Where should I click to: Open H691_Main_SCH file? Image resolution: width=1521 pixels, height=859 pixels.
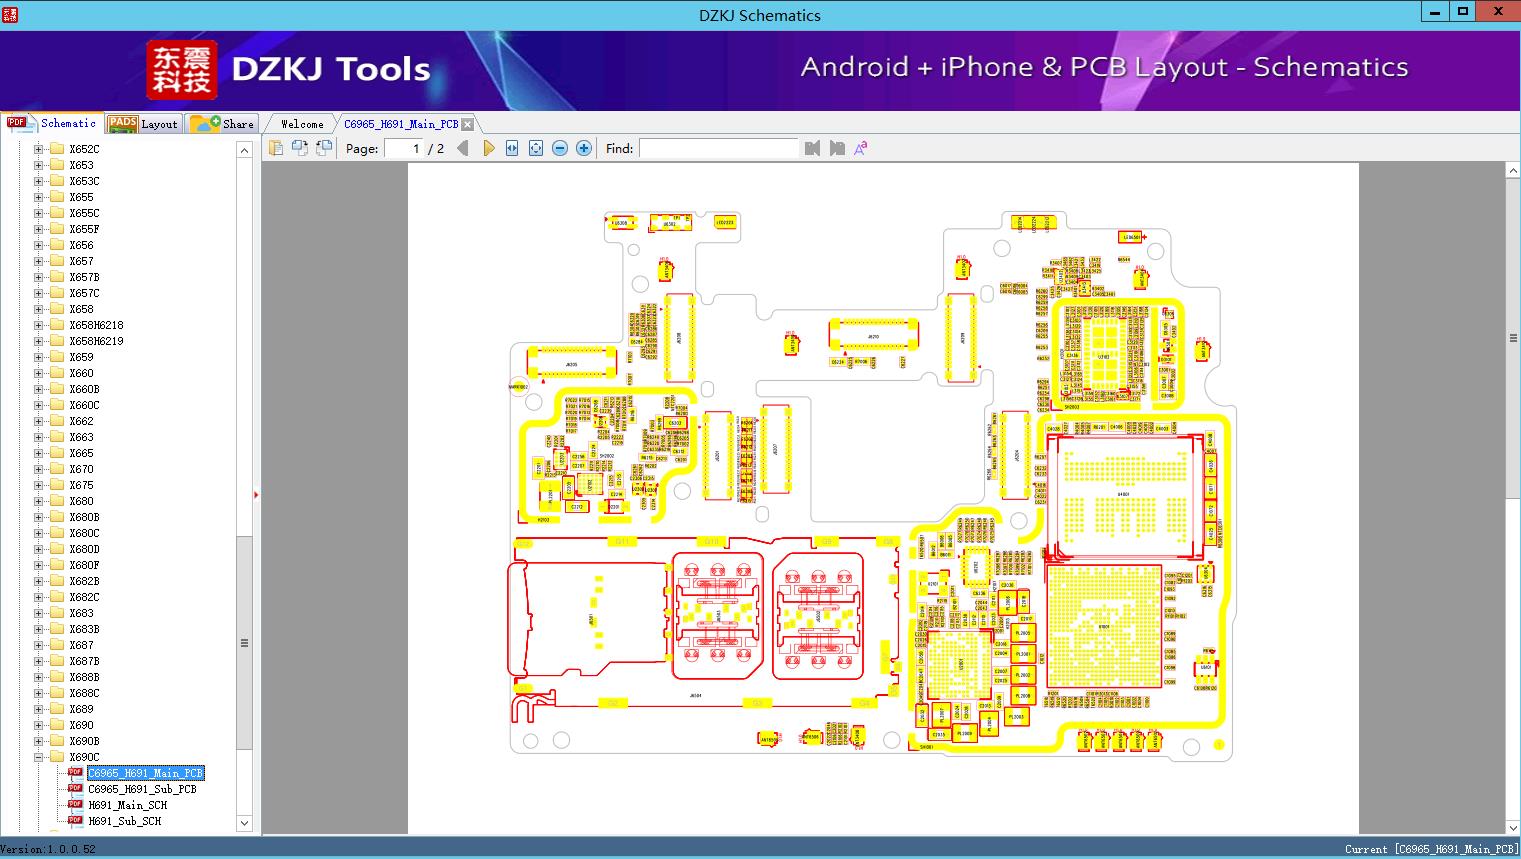click(x=127, y=805)
